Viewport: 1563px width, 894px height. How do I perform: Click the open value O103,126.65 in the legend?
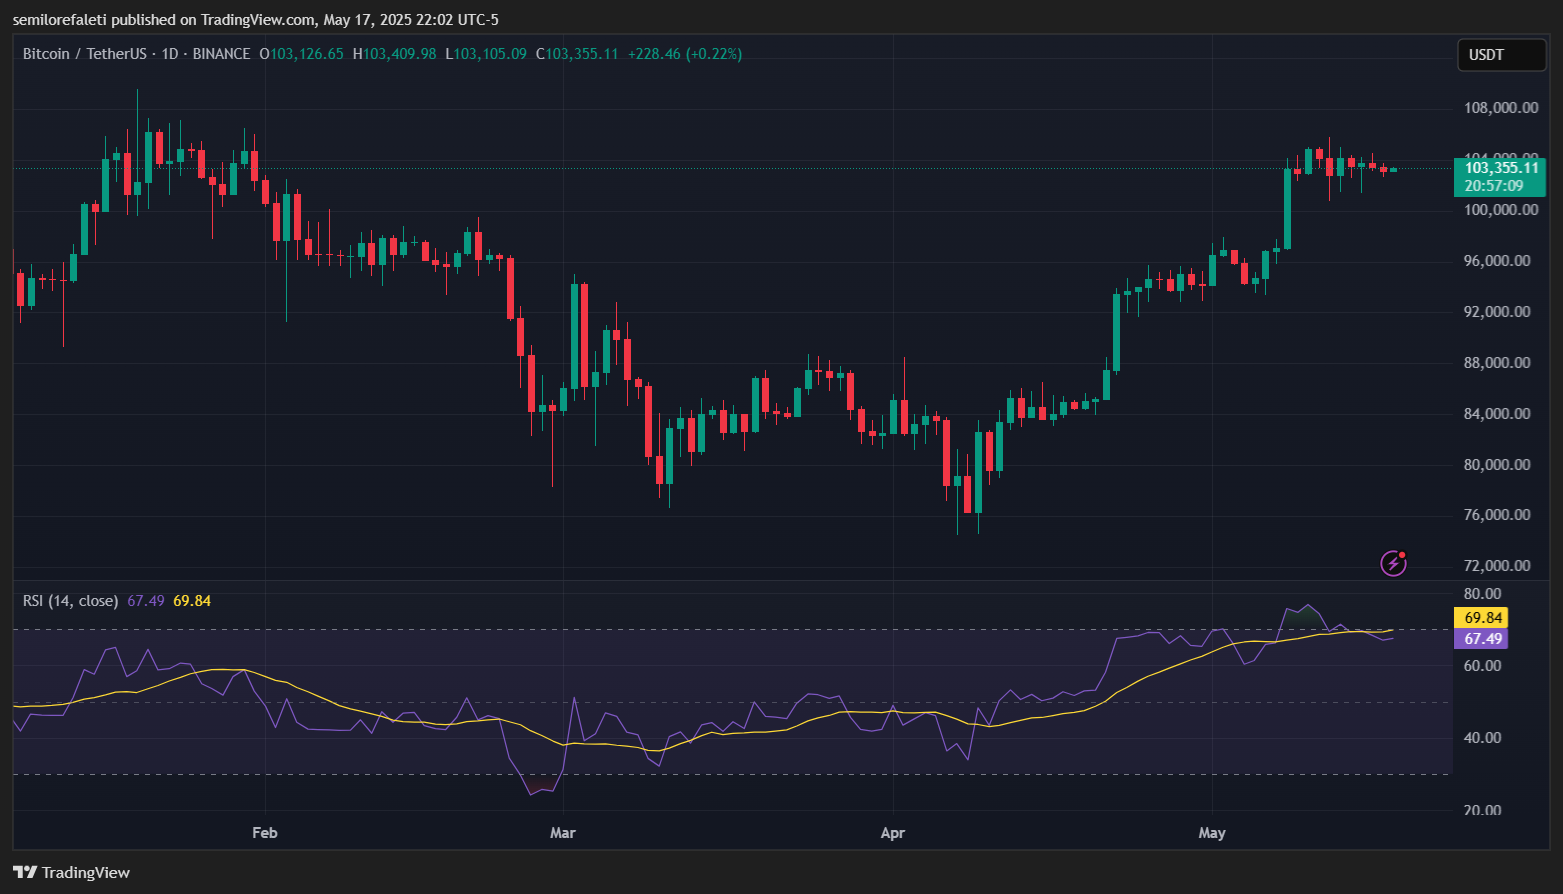click(x=301, y=54)
